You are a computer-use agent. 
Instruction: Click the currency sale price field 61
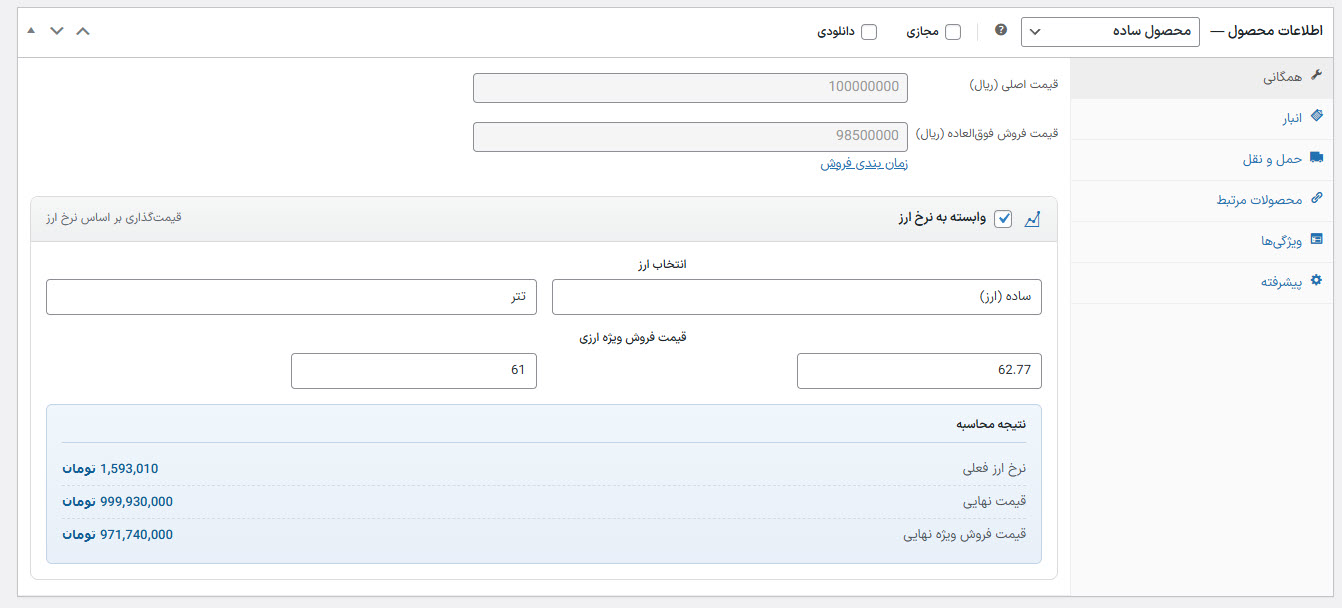click(414, 370)
